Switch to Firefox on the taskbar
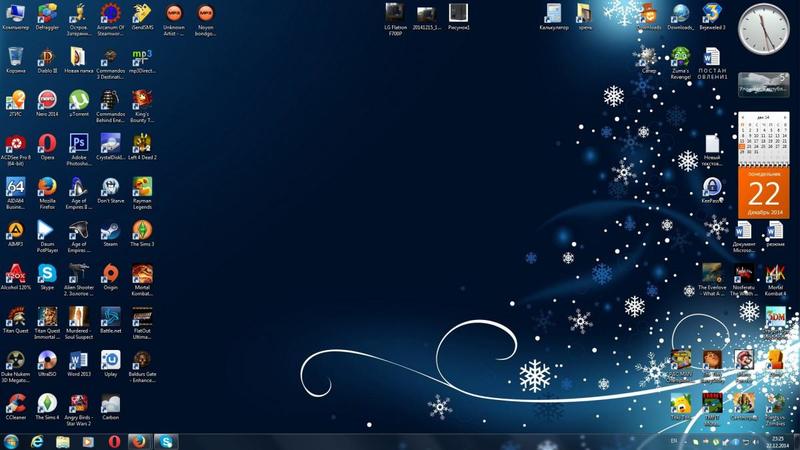800x450 pixels. (139, 440)
